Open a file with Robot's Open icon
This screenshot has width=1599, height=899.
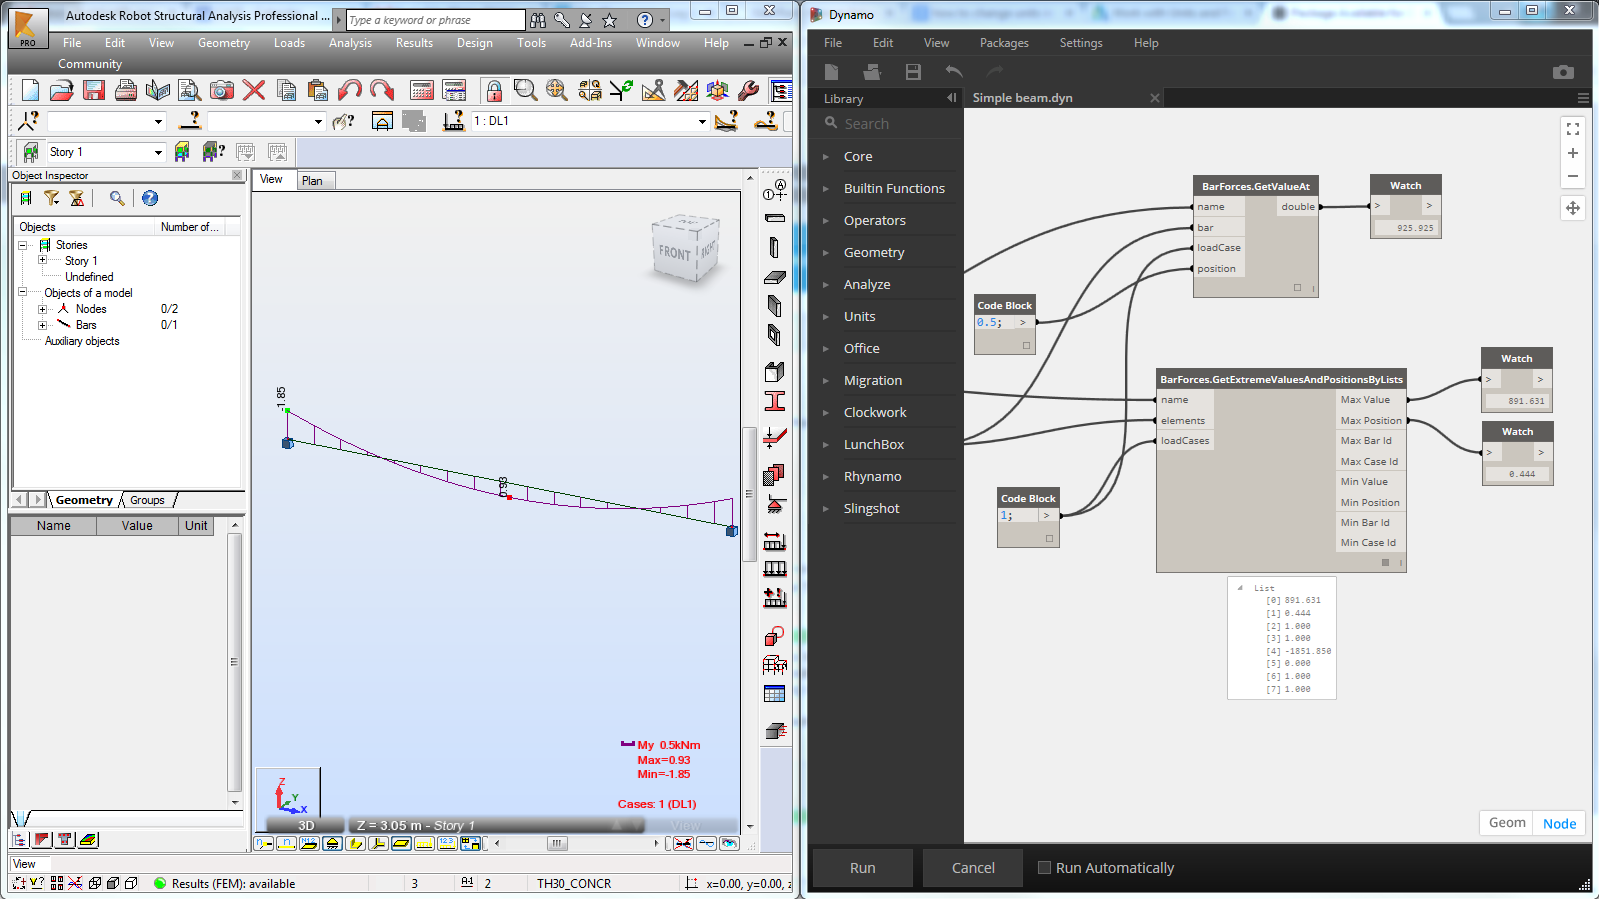click(62, 90)
